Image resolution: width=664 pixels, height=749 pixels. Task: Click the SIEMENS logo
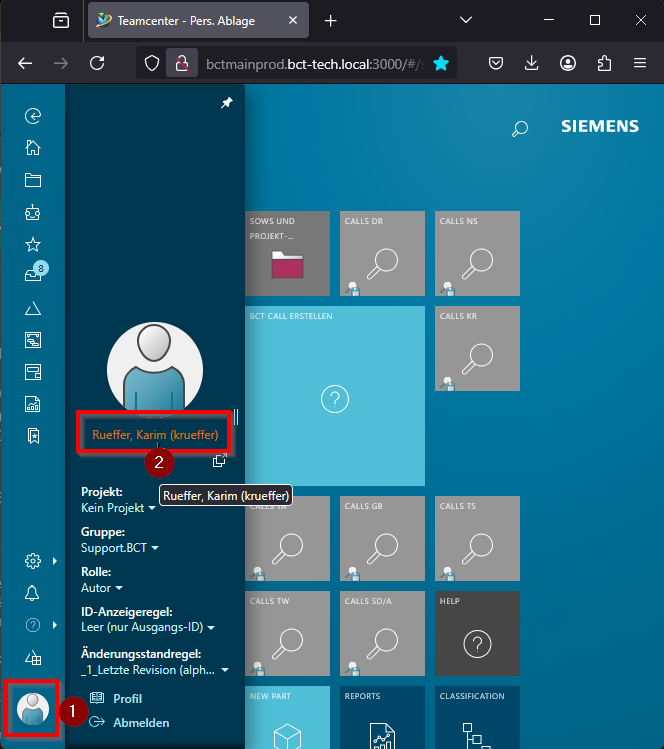(x=600, y=126)
